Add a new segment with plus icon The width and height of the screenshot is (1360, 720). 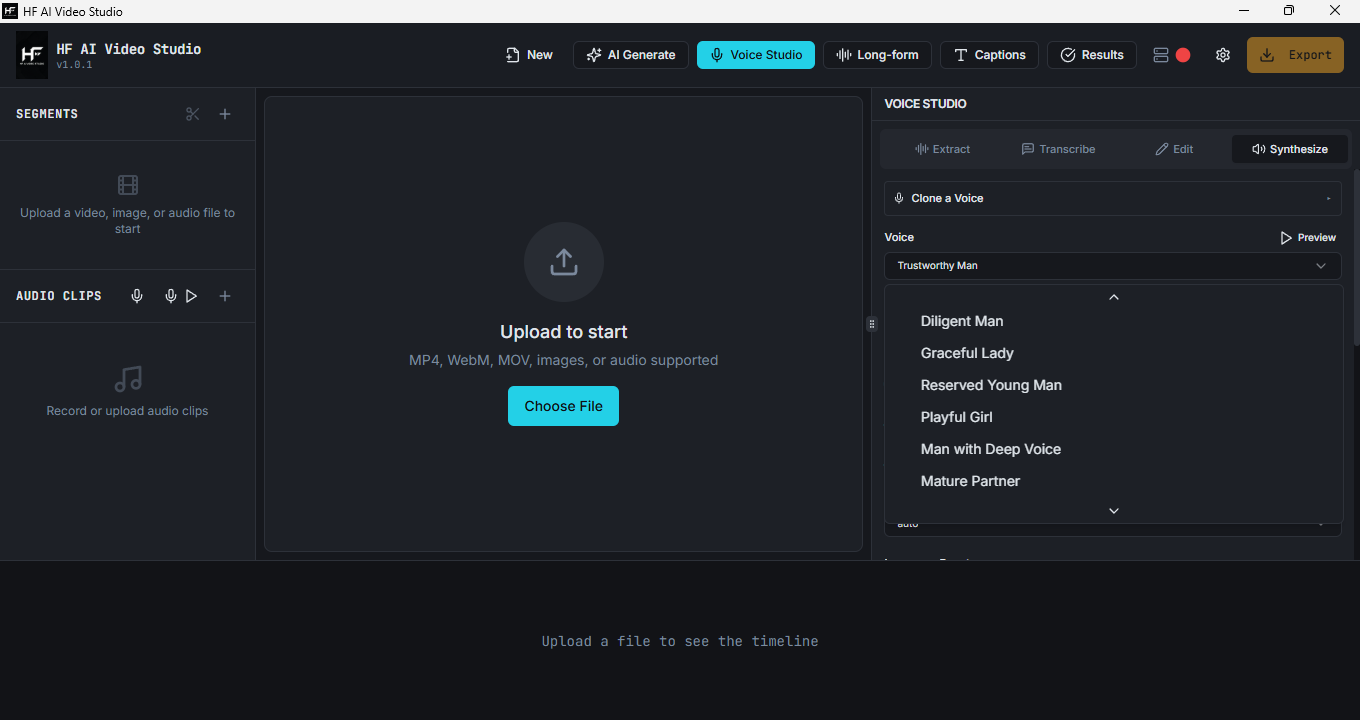coord(225,114)
